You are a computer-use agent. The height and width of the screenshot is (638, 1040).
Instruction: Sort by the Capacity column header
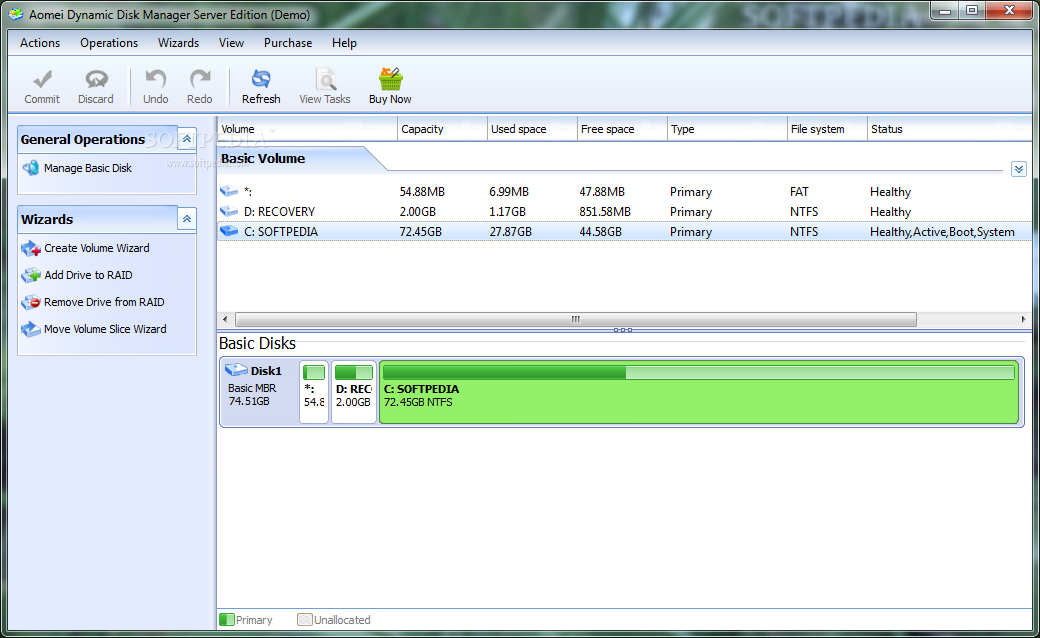[442, 129]
